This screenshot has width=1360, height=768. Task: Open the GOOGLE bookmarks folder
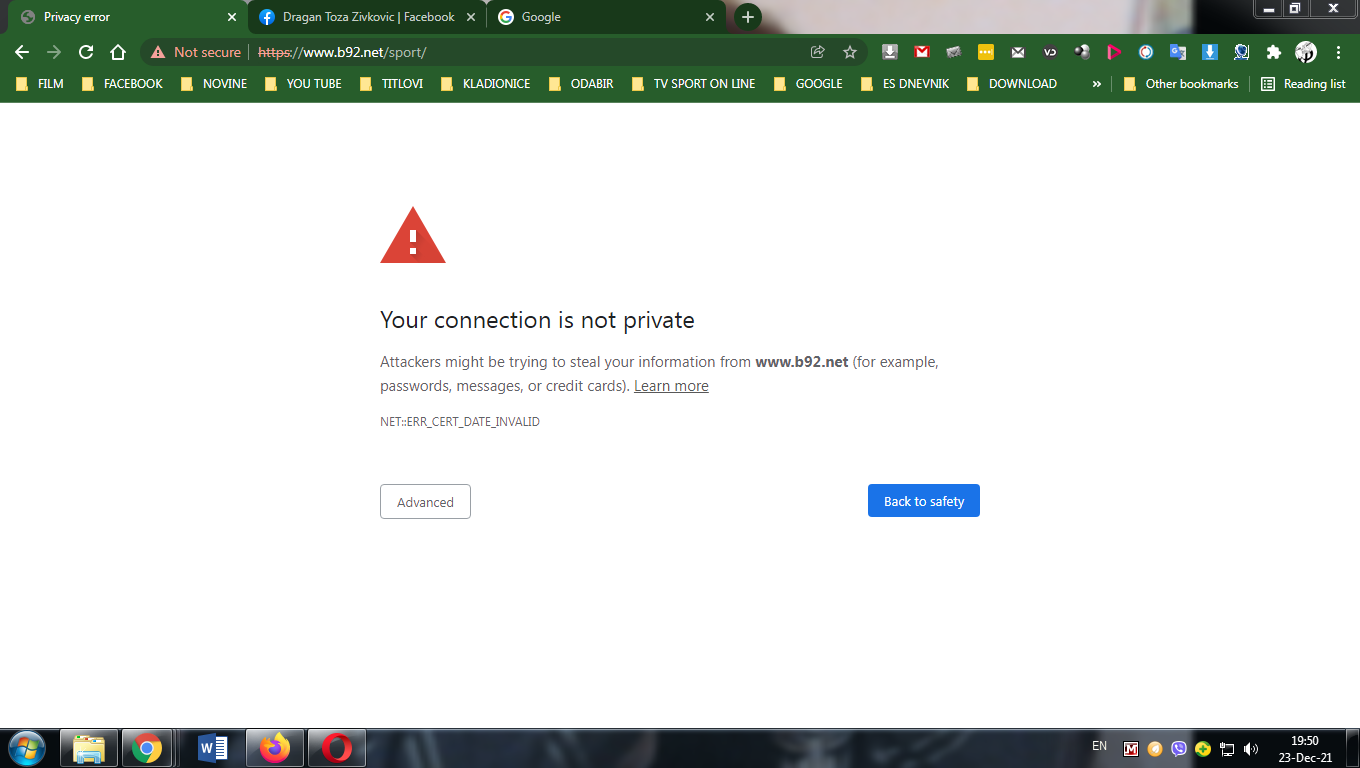pyautogui.click(x=808, y=84)
